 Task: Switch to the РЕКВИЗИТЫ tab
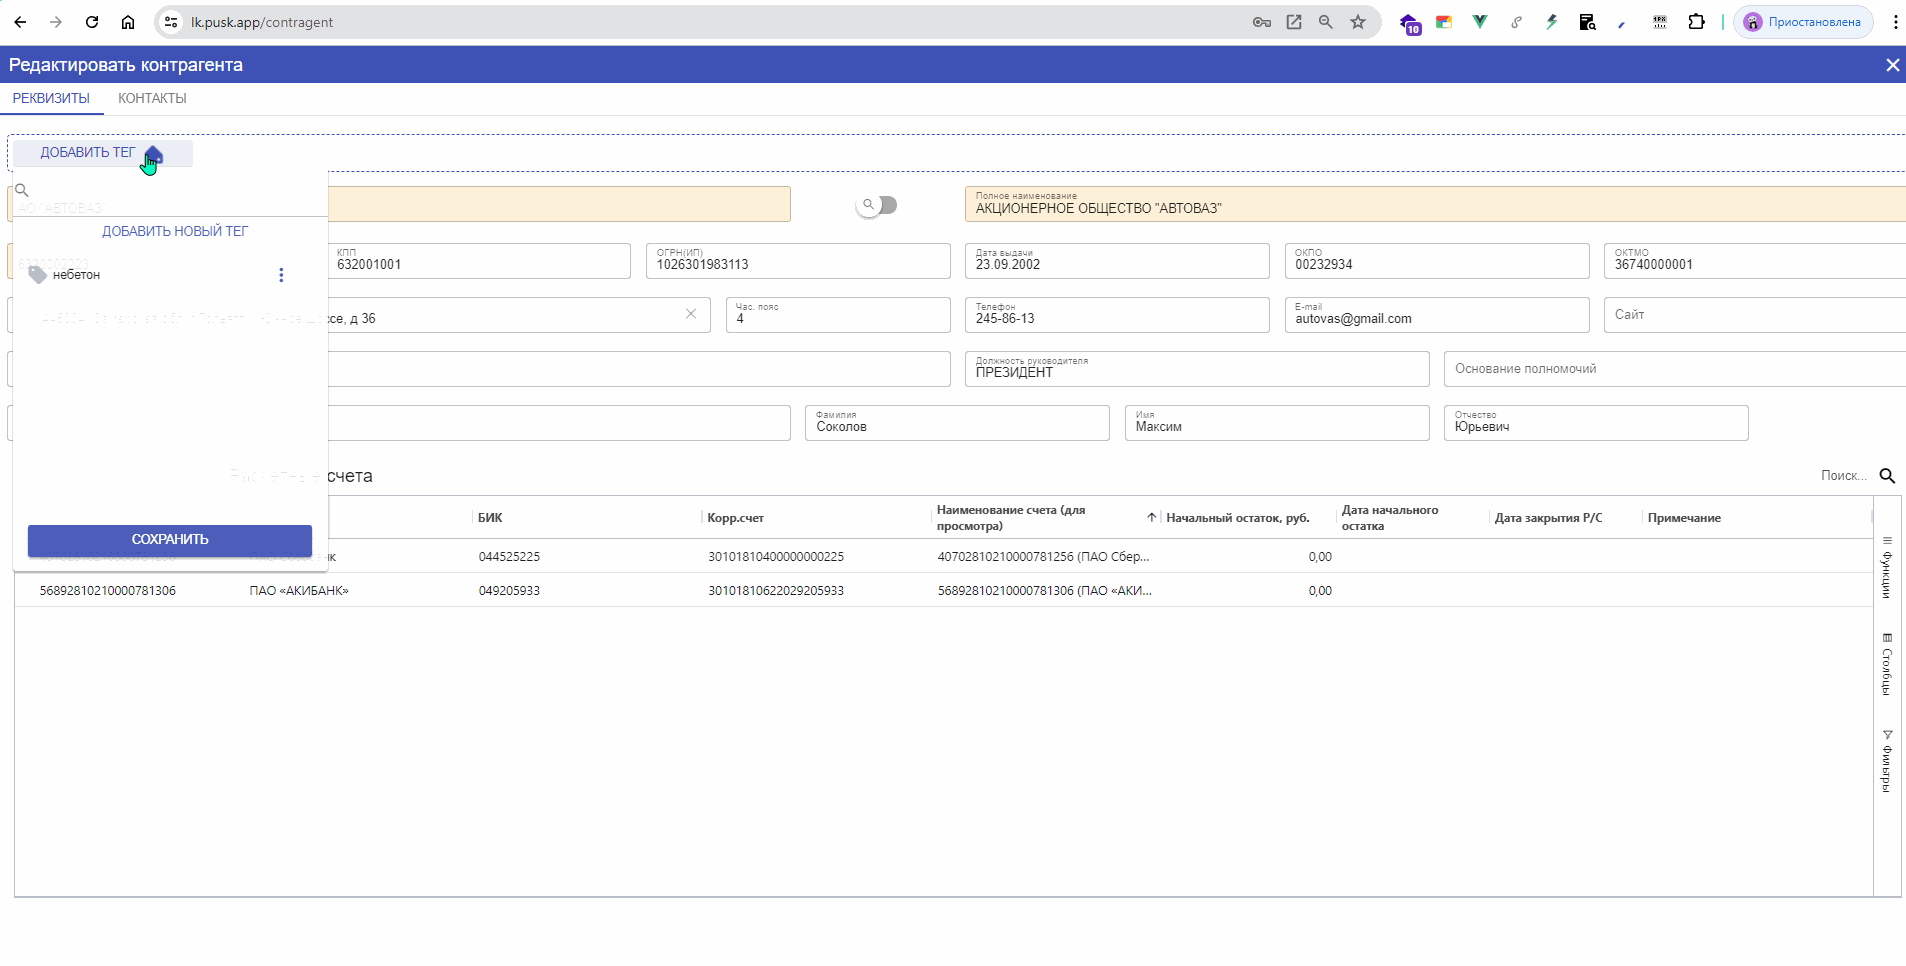[x=51, y=98]
